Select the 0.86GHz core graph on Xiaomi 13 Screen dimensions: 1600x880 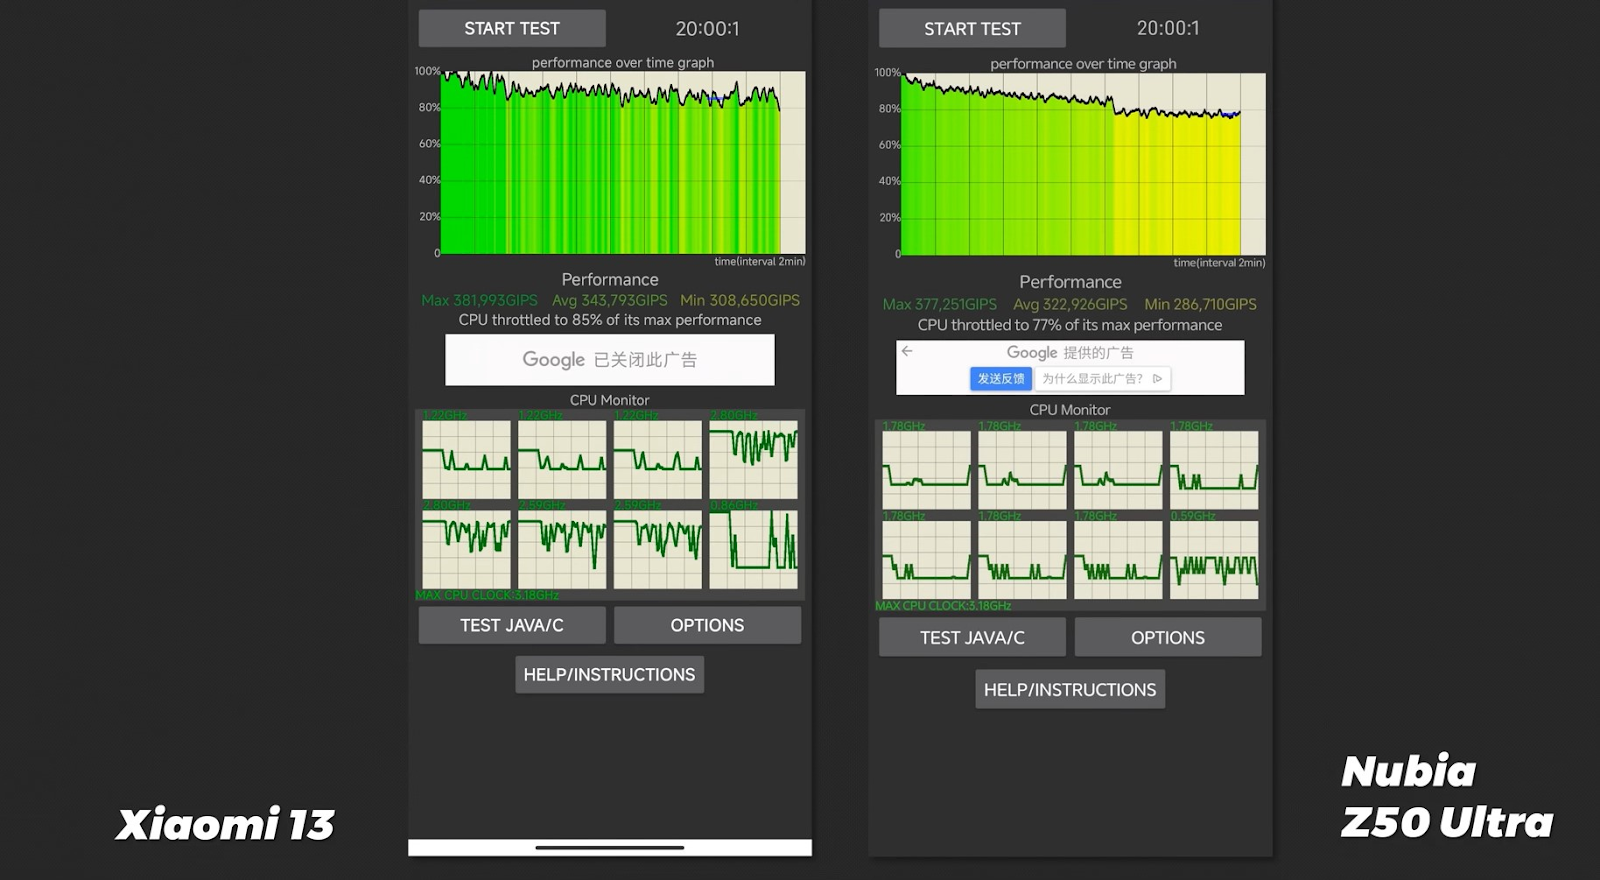coord(754,549)
